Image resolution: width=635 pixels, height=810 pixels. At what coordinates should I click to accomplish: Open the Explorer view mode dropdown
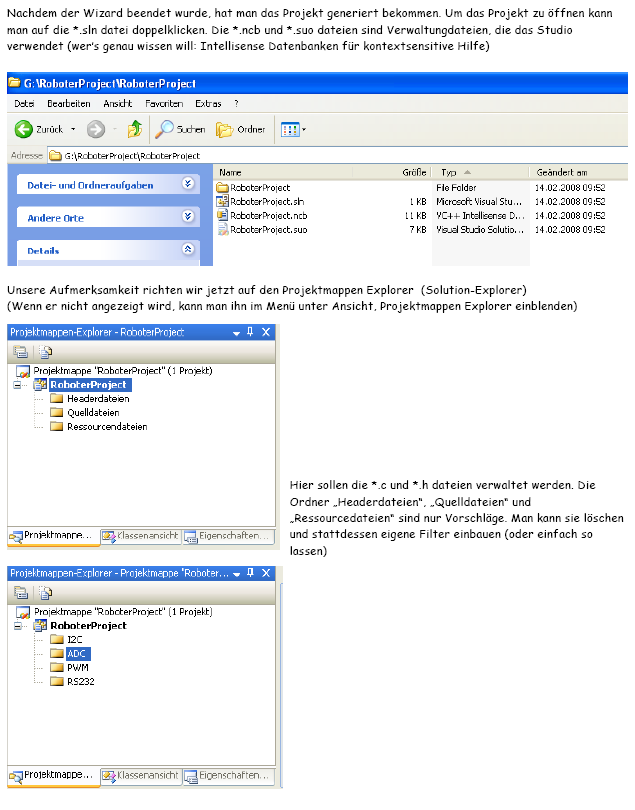[x=293, y=129]
